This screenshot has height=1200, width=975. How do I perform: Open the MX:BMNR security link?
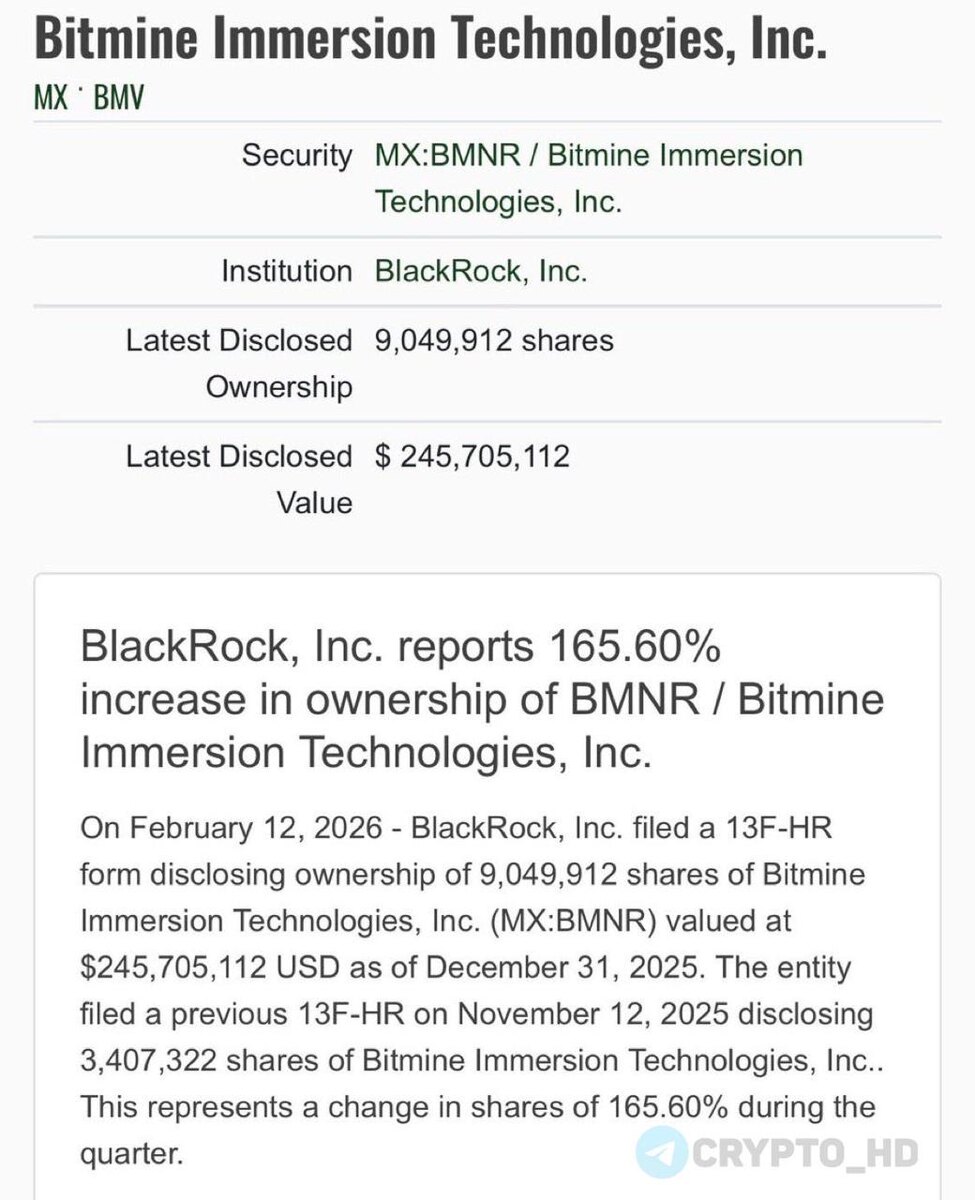click(589, 178)
